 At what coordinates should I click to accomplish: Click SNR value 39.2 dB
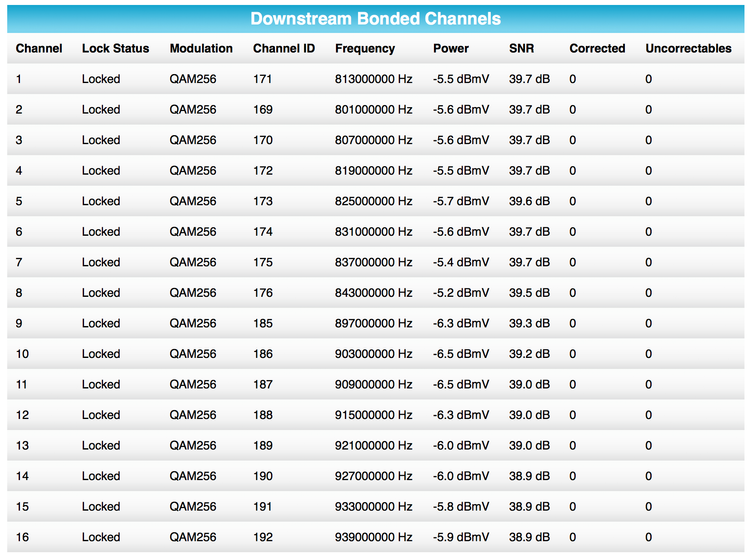pos(529,354)
